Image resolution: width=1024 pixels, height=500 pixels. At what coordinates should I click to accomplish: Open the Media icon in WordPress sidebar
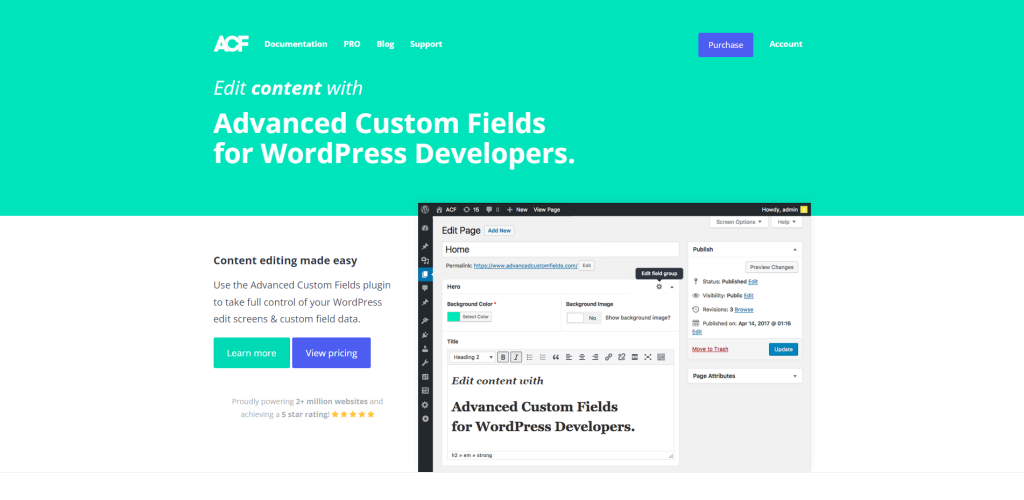pos(425,260)
